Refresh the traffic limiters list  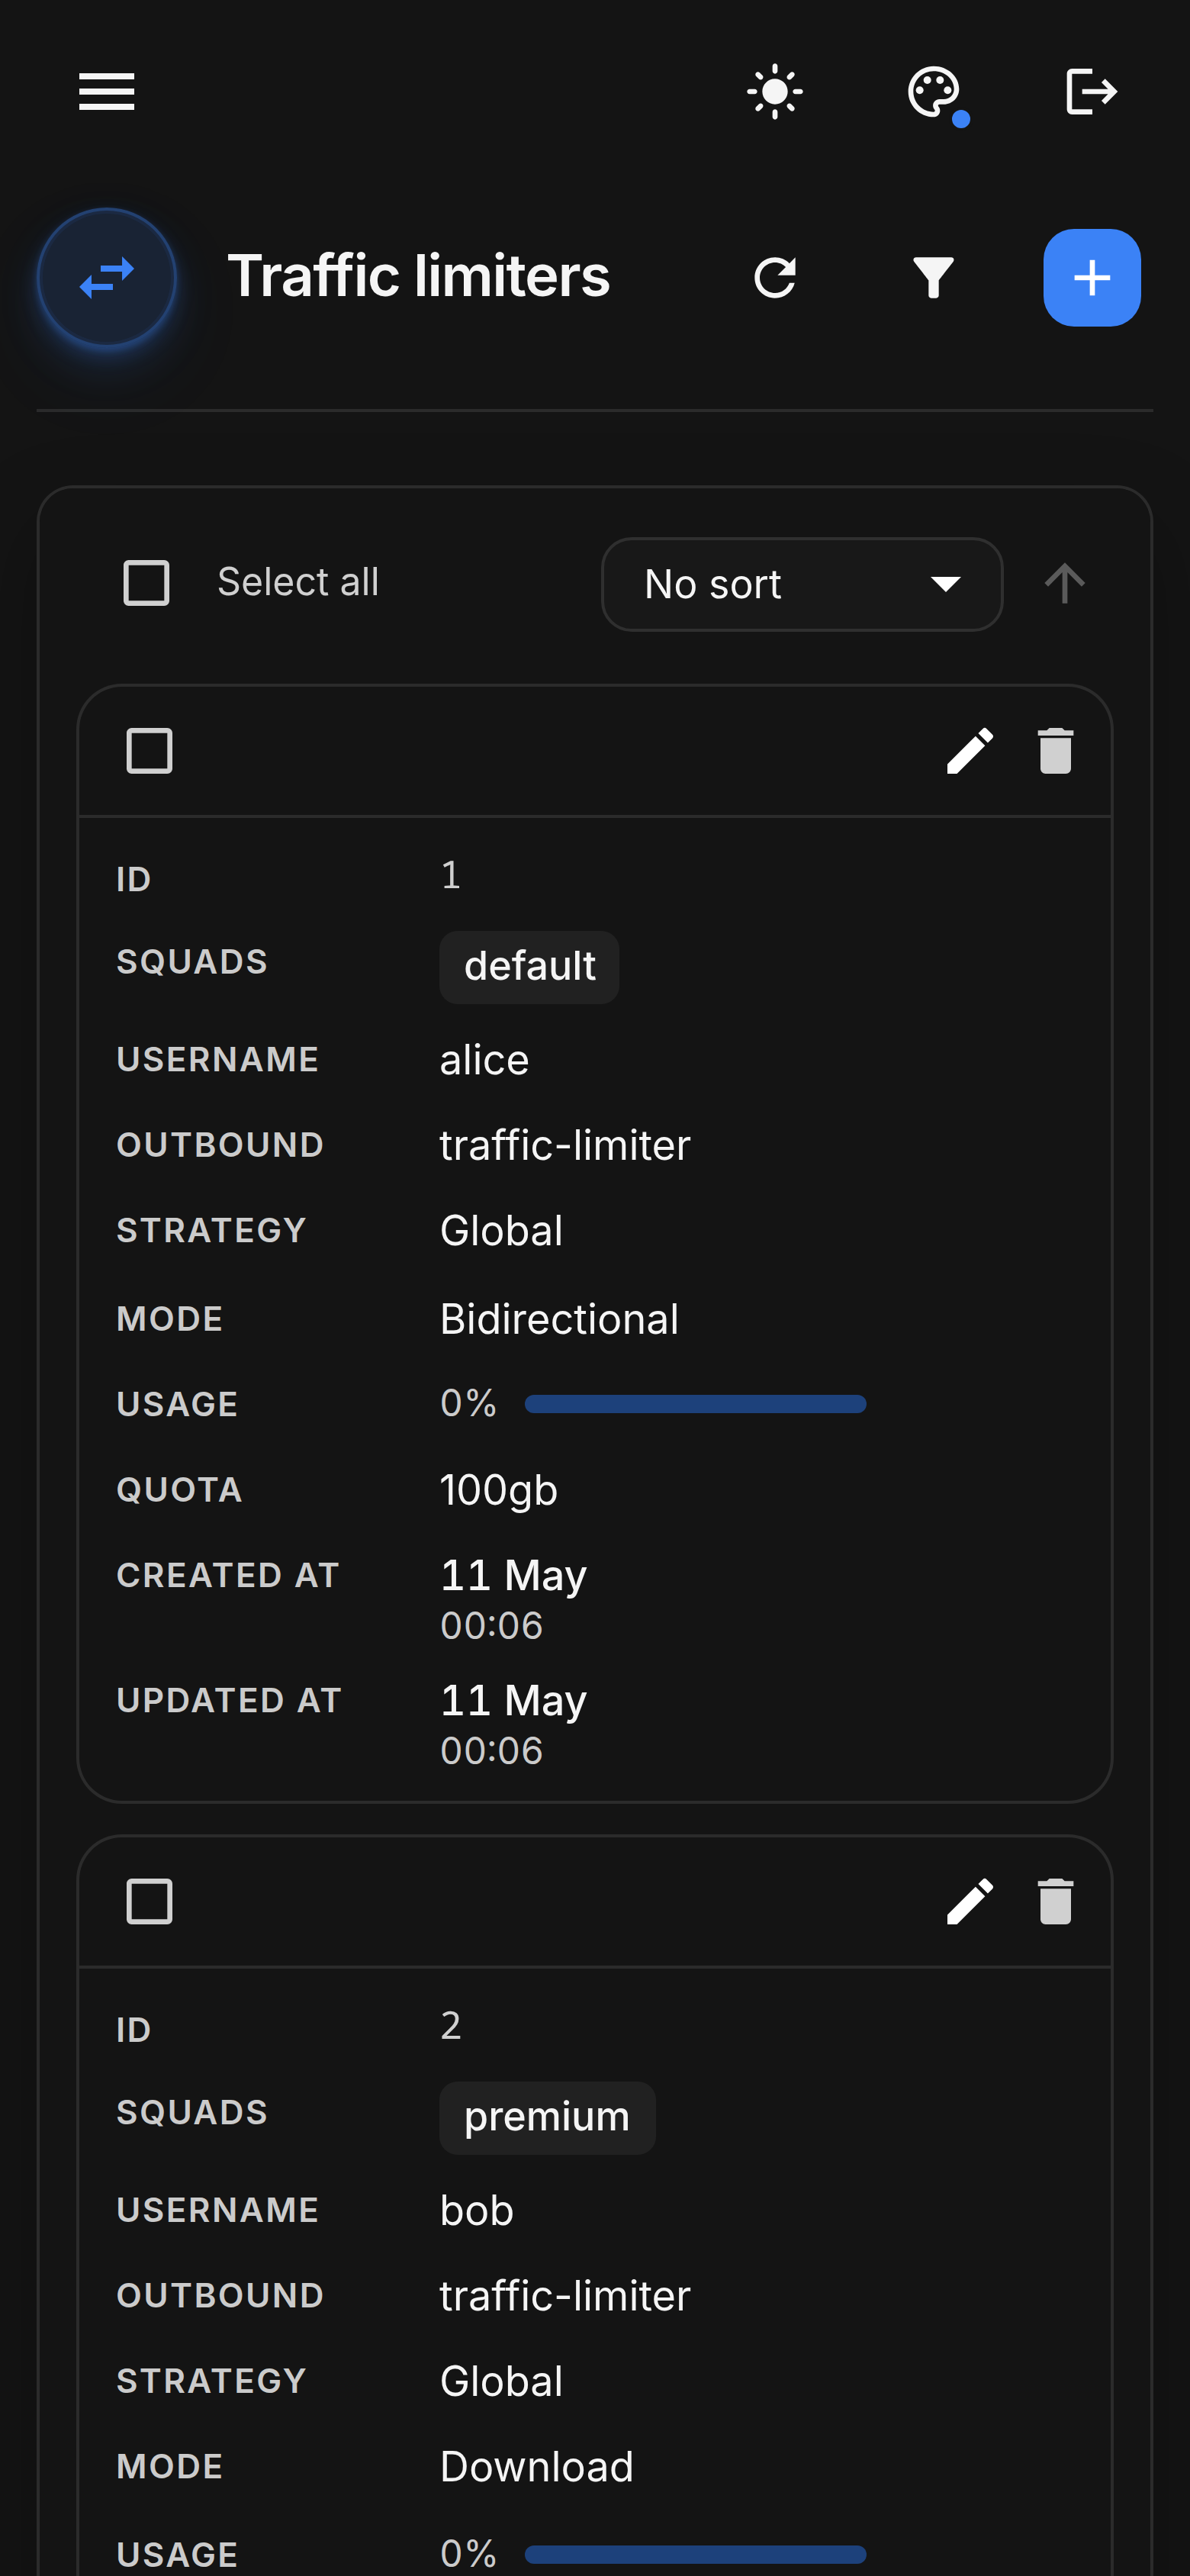click(x=775, y=278)
